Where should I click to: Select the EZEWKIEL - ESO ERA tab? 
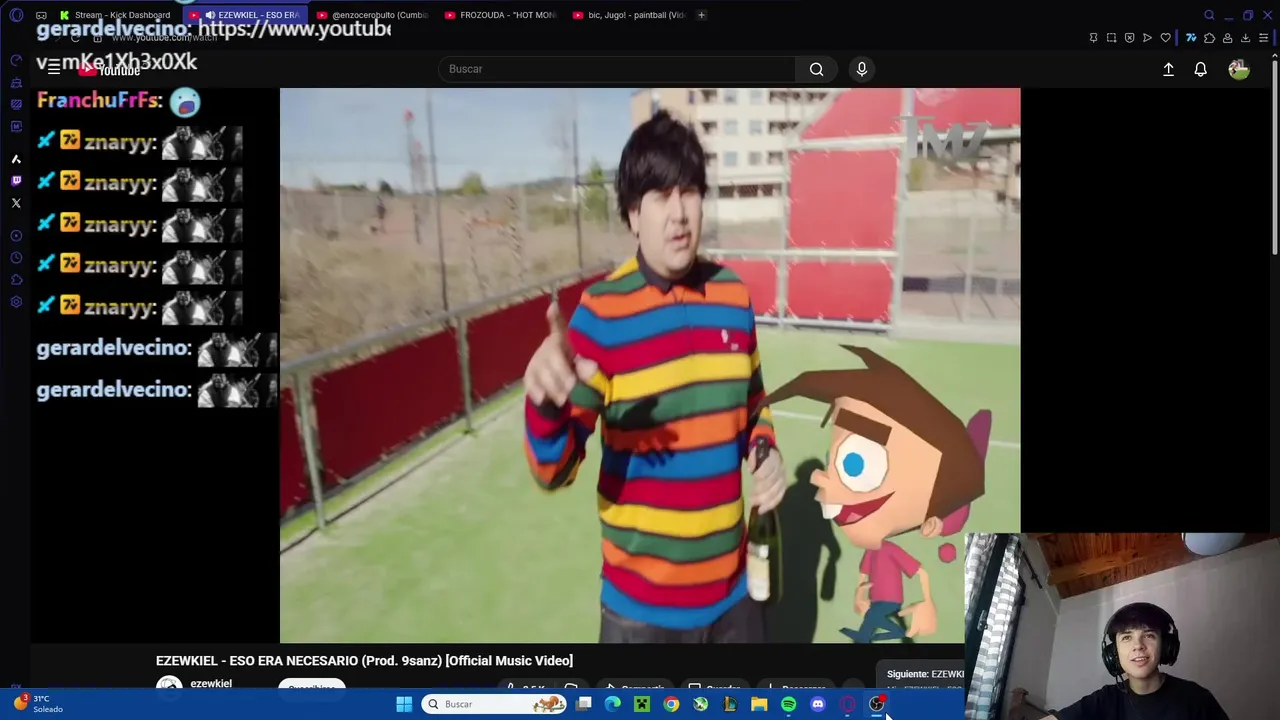[247, 15]
